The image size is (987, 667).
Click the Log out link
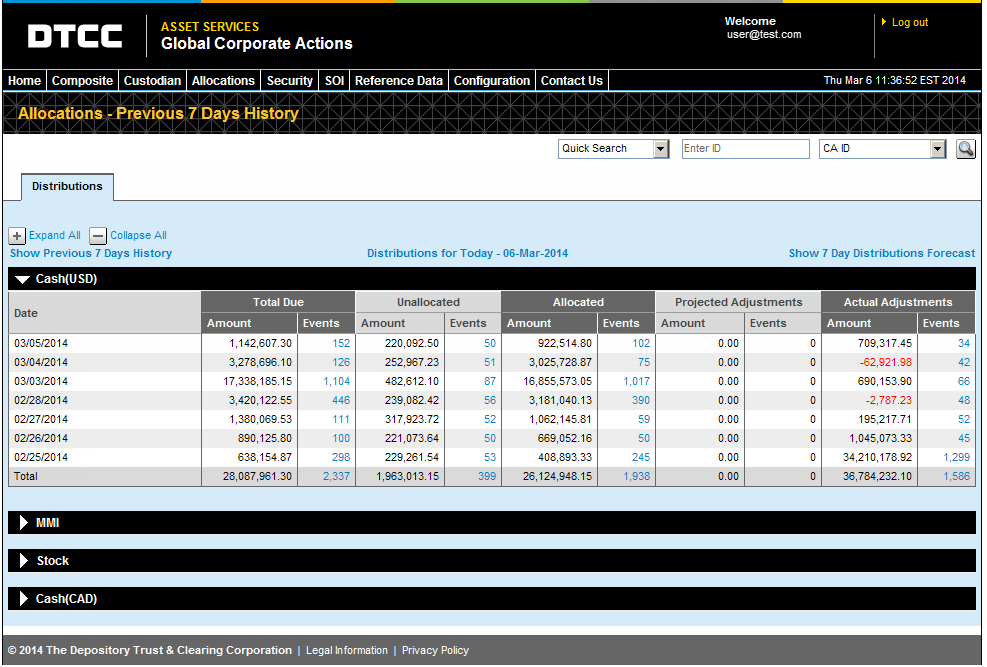click(x=909, y=22)
